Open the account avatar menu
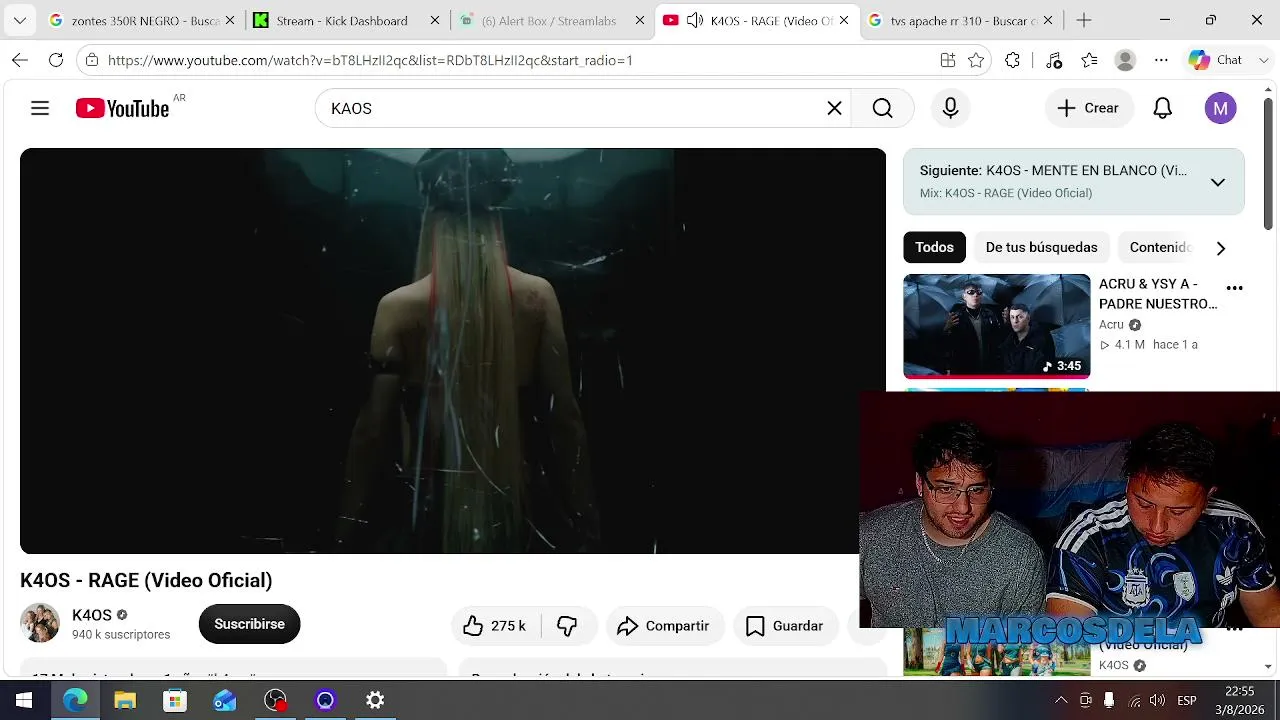Viewport: 1280px width, 720px height. (x=1220, y=108)
